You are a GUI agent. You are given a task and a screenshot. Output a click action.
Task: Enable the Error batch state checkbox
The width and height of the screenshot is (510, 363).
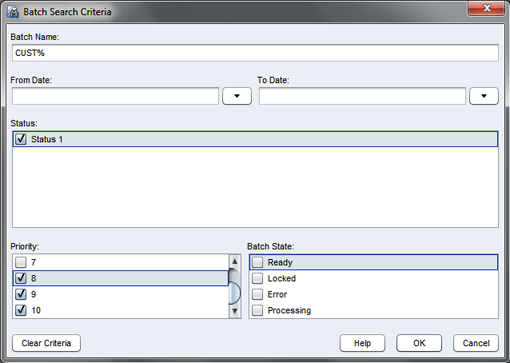257,294
